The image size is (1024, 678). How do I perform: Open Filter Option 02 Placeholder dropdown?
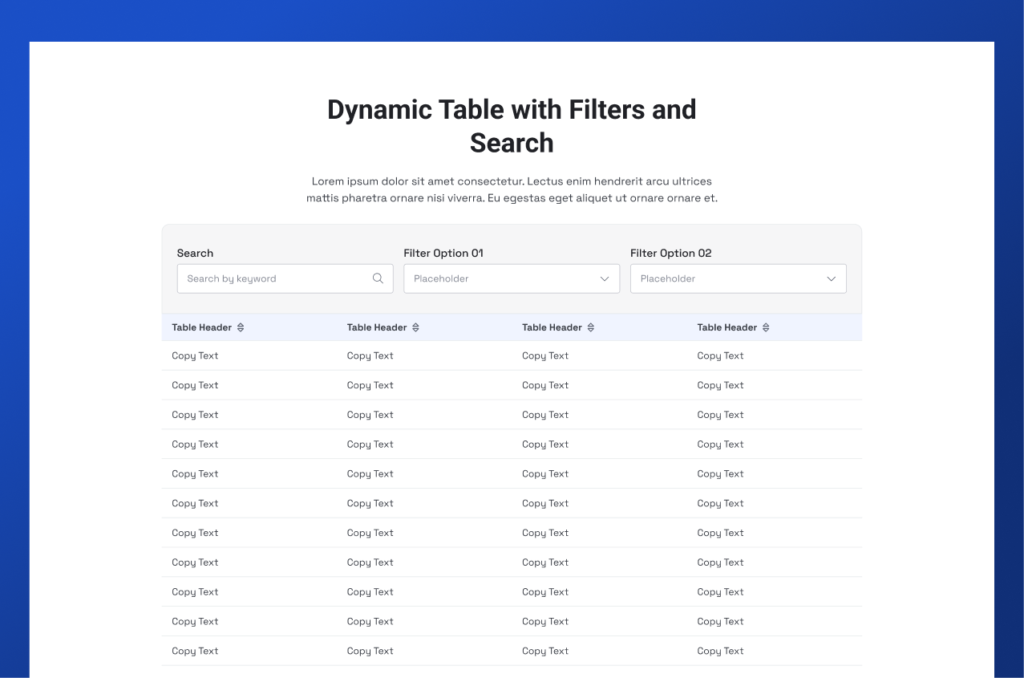pyautogui.click(x=727, y=279)
